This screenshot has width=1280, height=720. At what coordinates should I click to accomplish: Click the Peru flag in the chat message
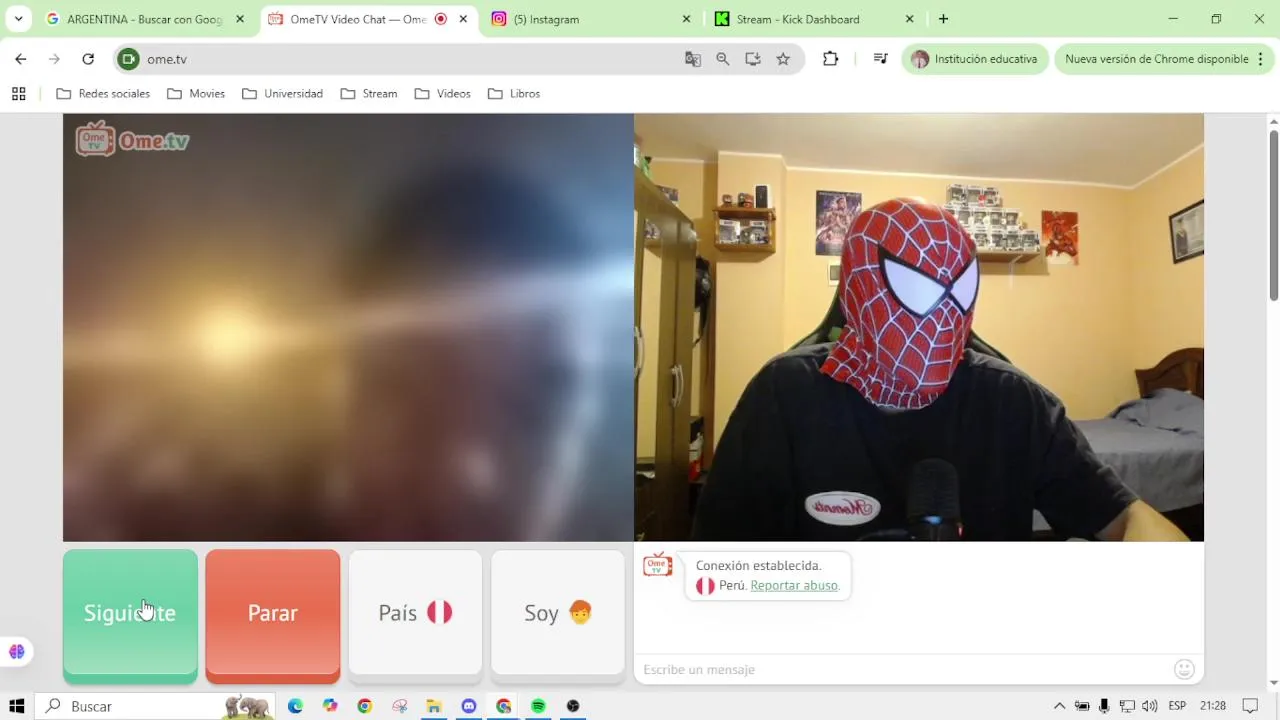pyautogui.click(x=705, y=586)
